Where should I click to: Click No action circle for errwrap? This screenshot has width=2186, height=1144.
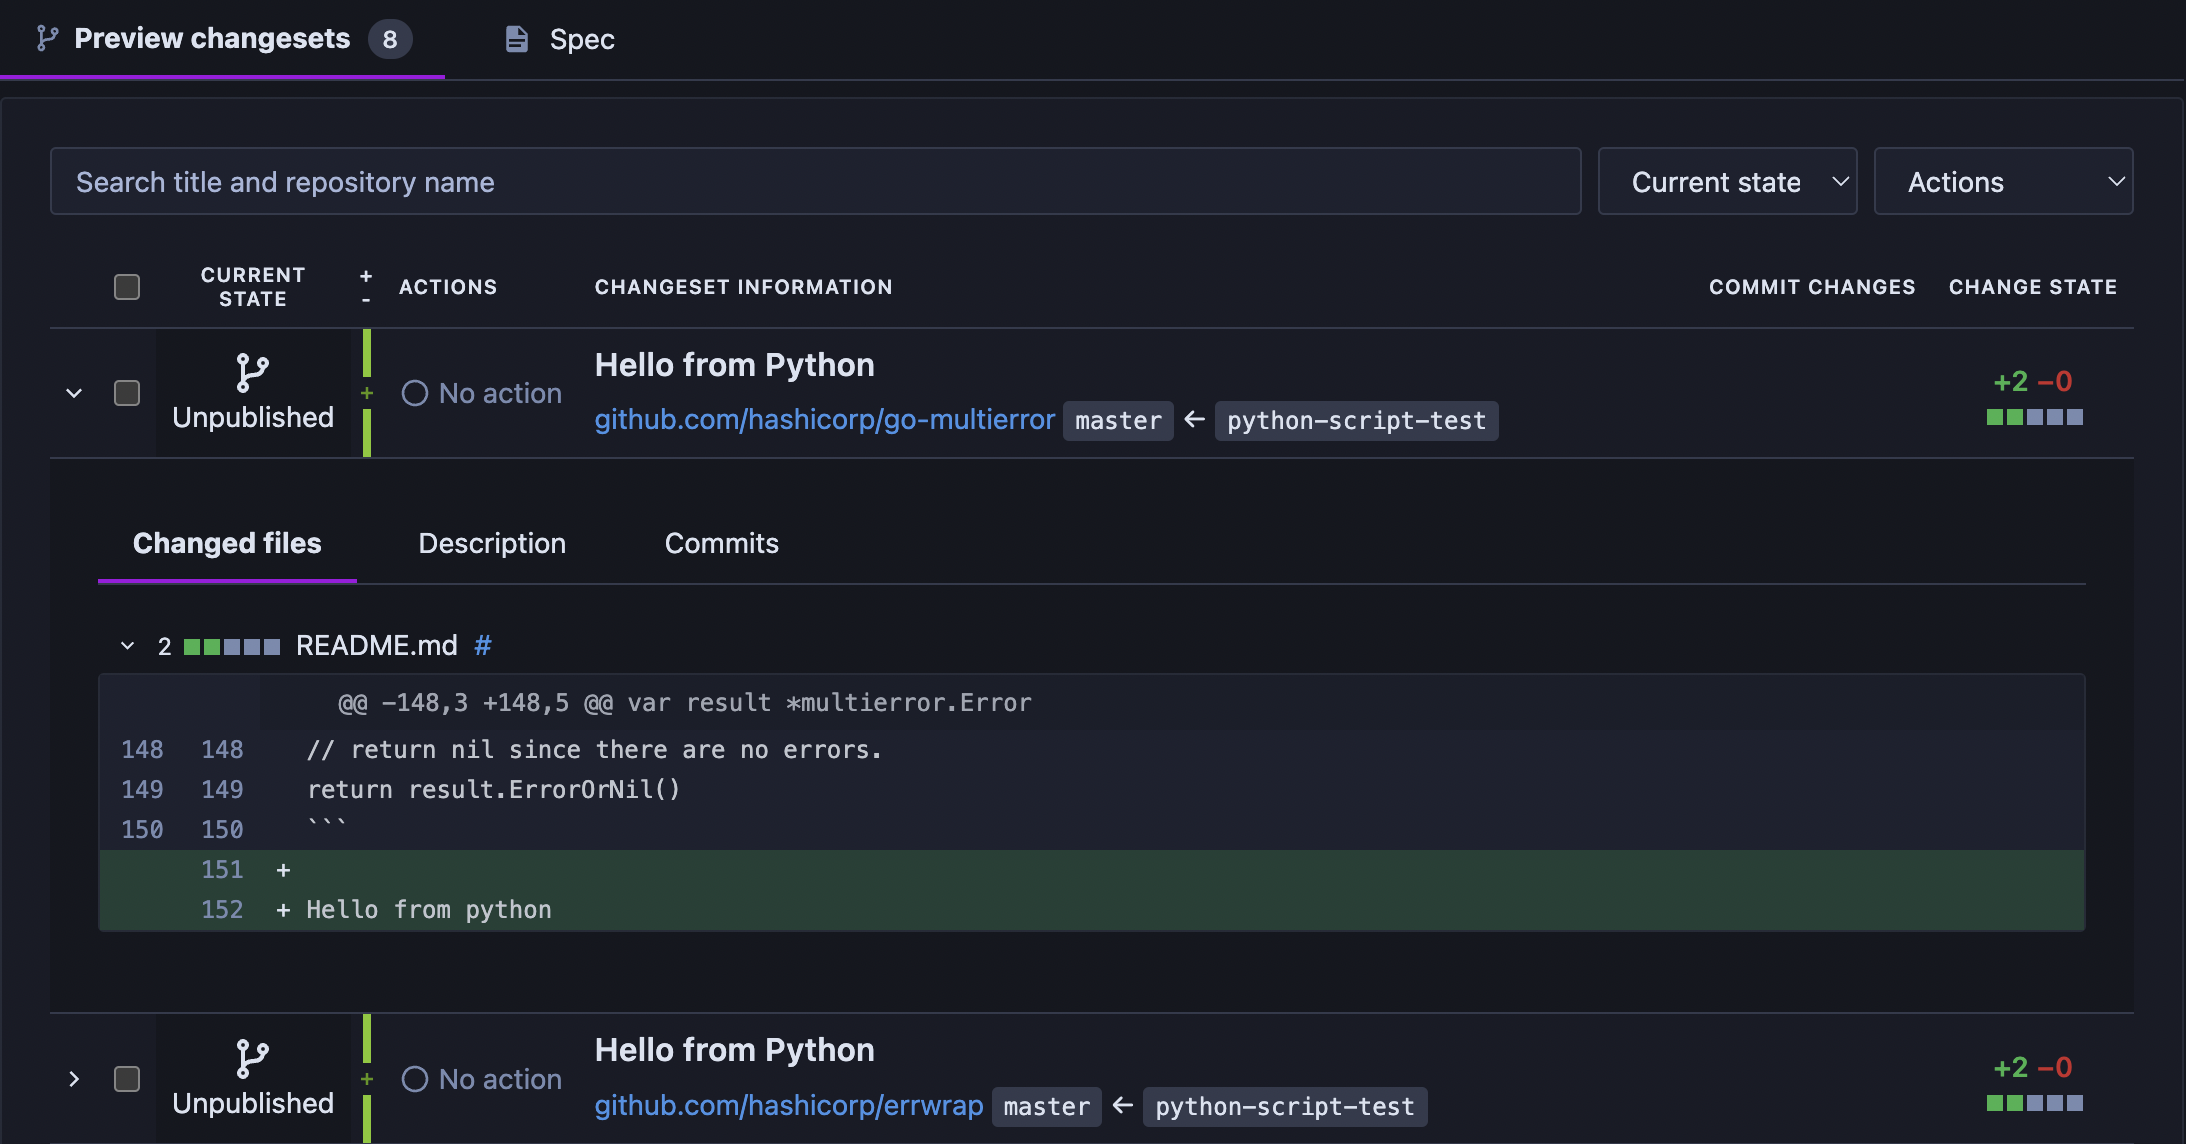415,1079
